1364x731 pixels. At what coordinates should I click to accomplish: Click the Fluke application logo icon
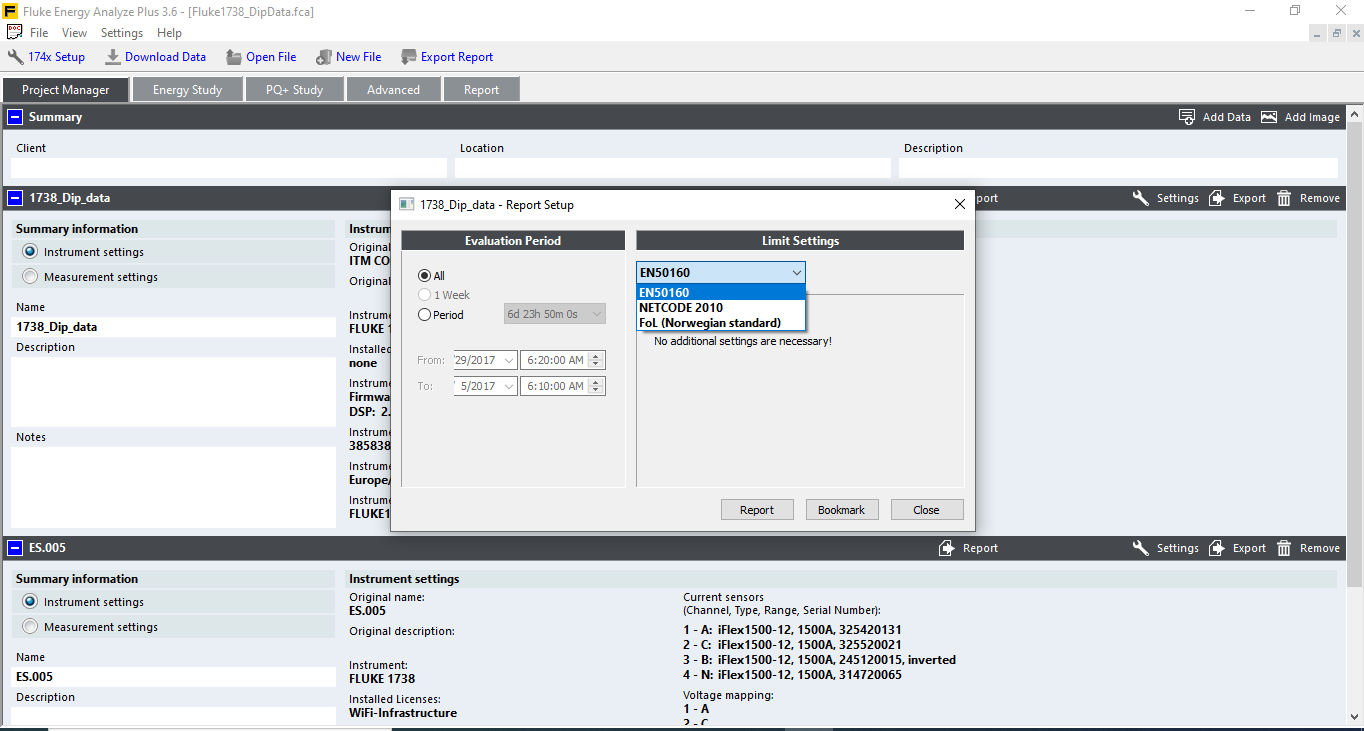[10, 10]
